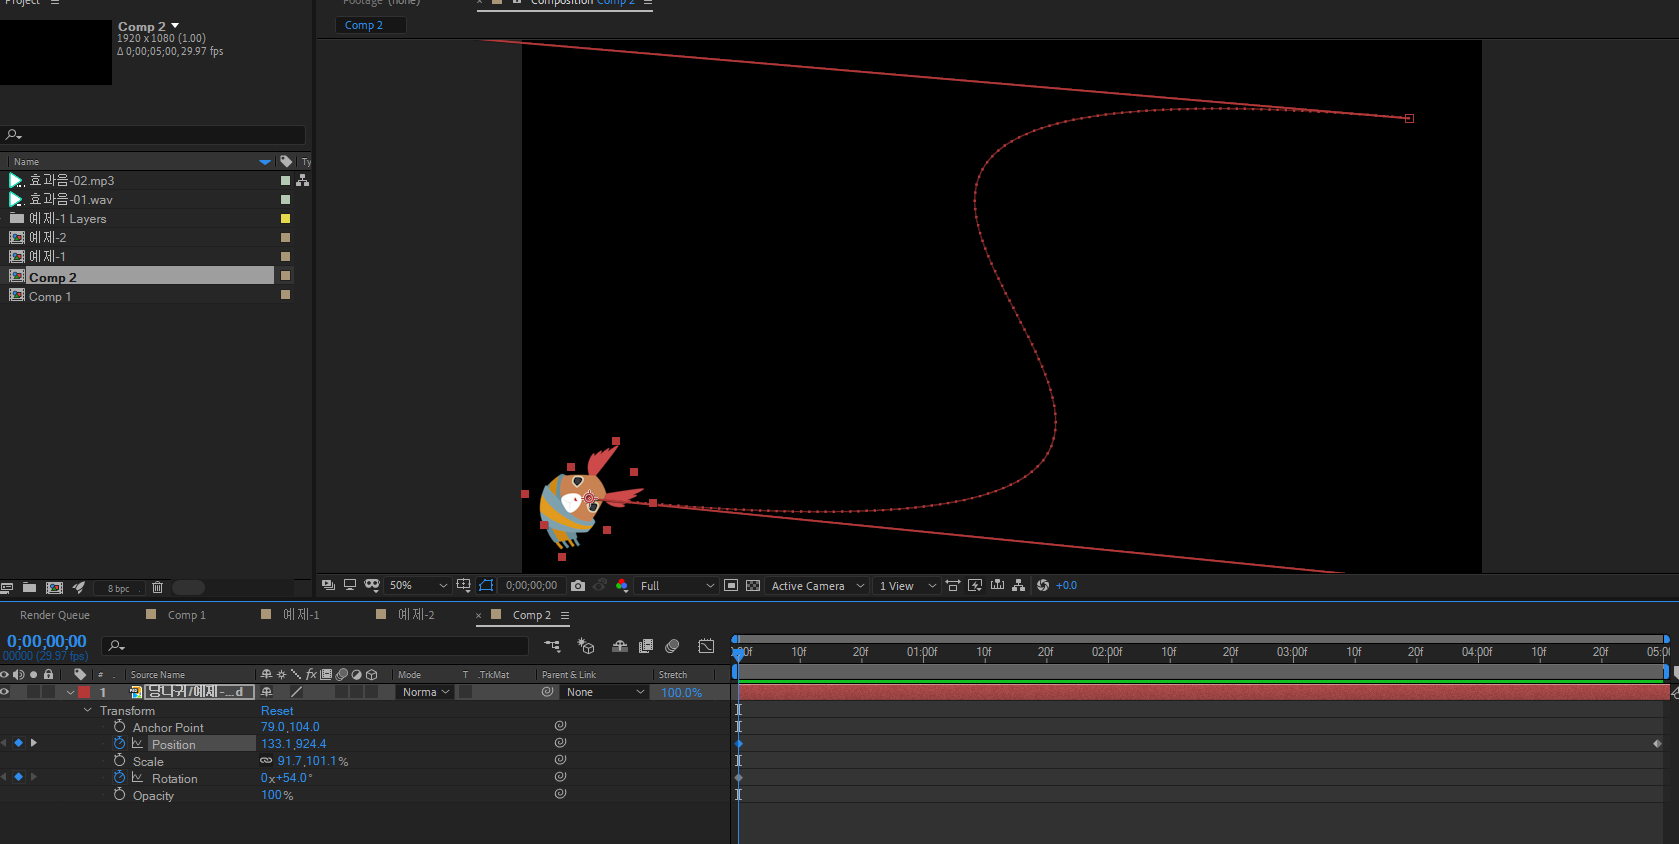Open Comp Flowchart from viewer
The image size is (1679, 844).
pos(1019,585)
